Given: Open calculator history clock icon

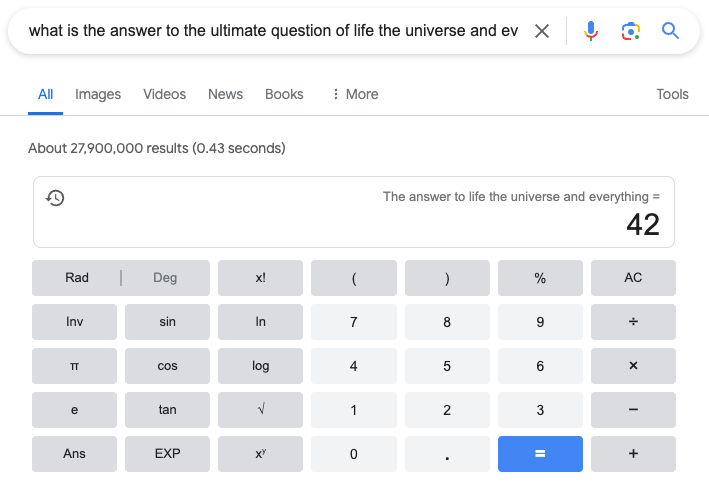Looking at the screenshot, I should (x=56, y=198).
